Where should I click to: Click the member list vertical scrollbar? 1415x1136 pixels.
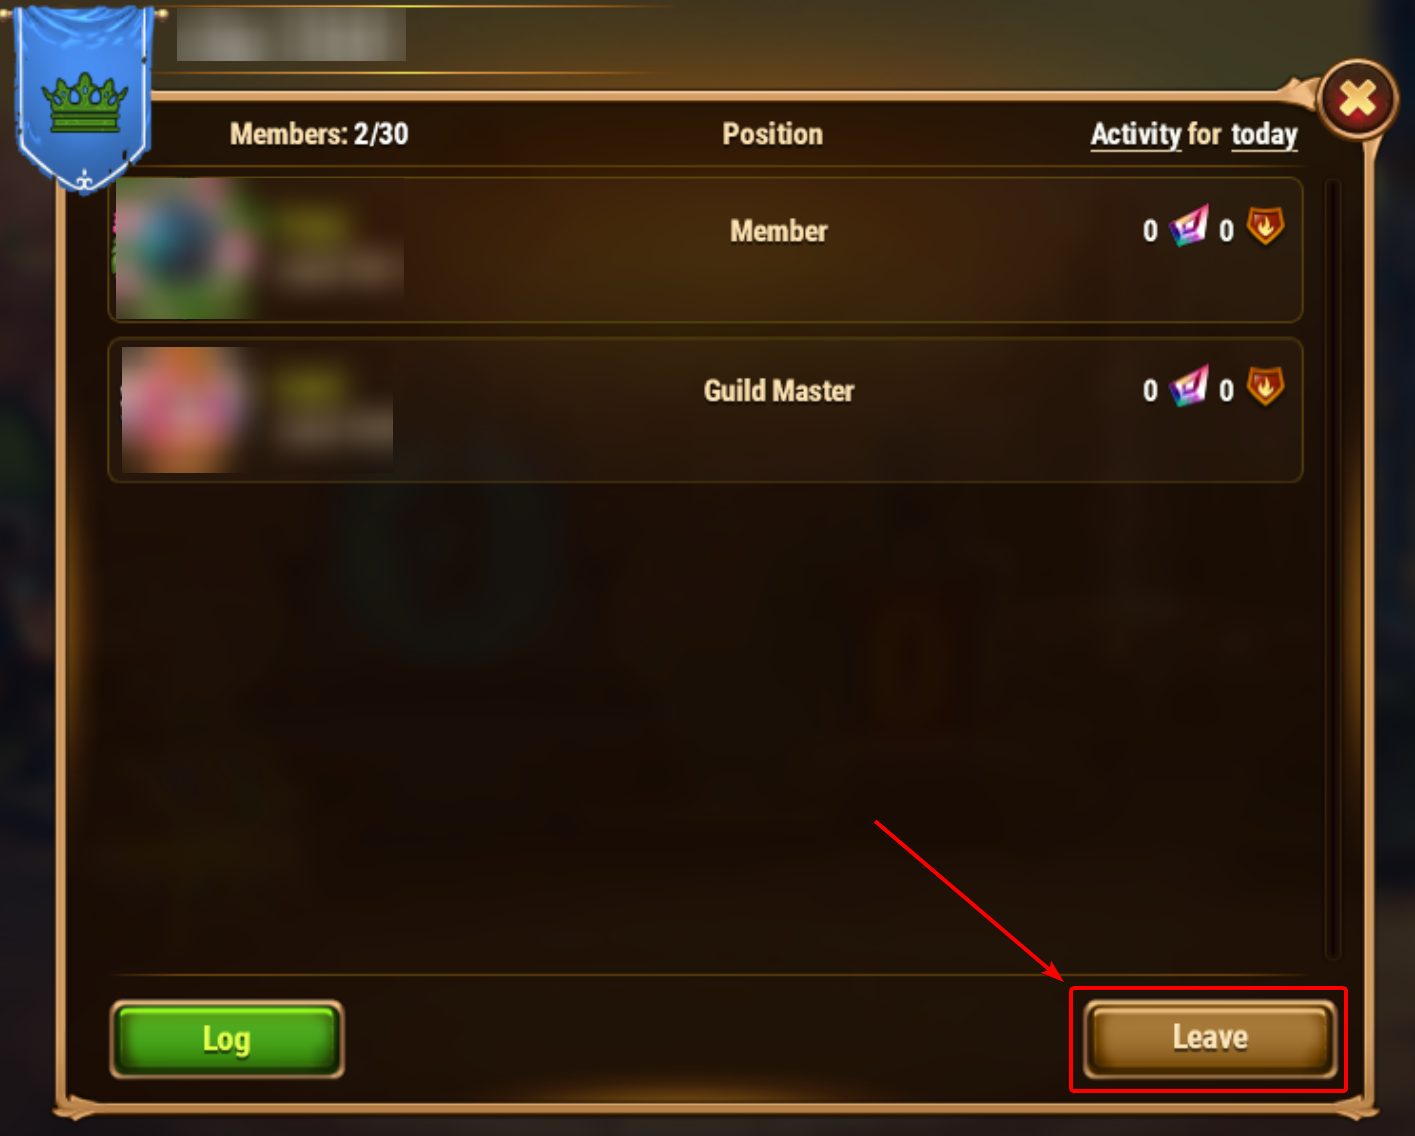tap(1332, 569)
